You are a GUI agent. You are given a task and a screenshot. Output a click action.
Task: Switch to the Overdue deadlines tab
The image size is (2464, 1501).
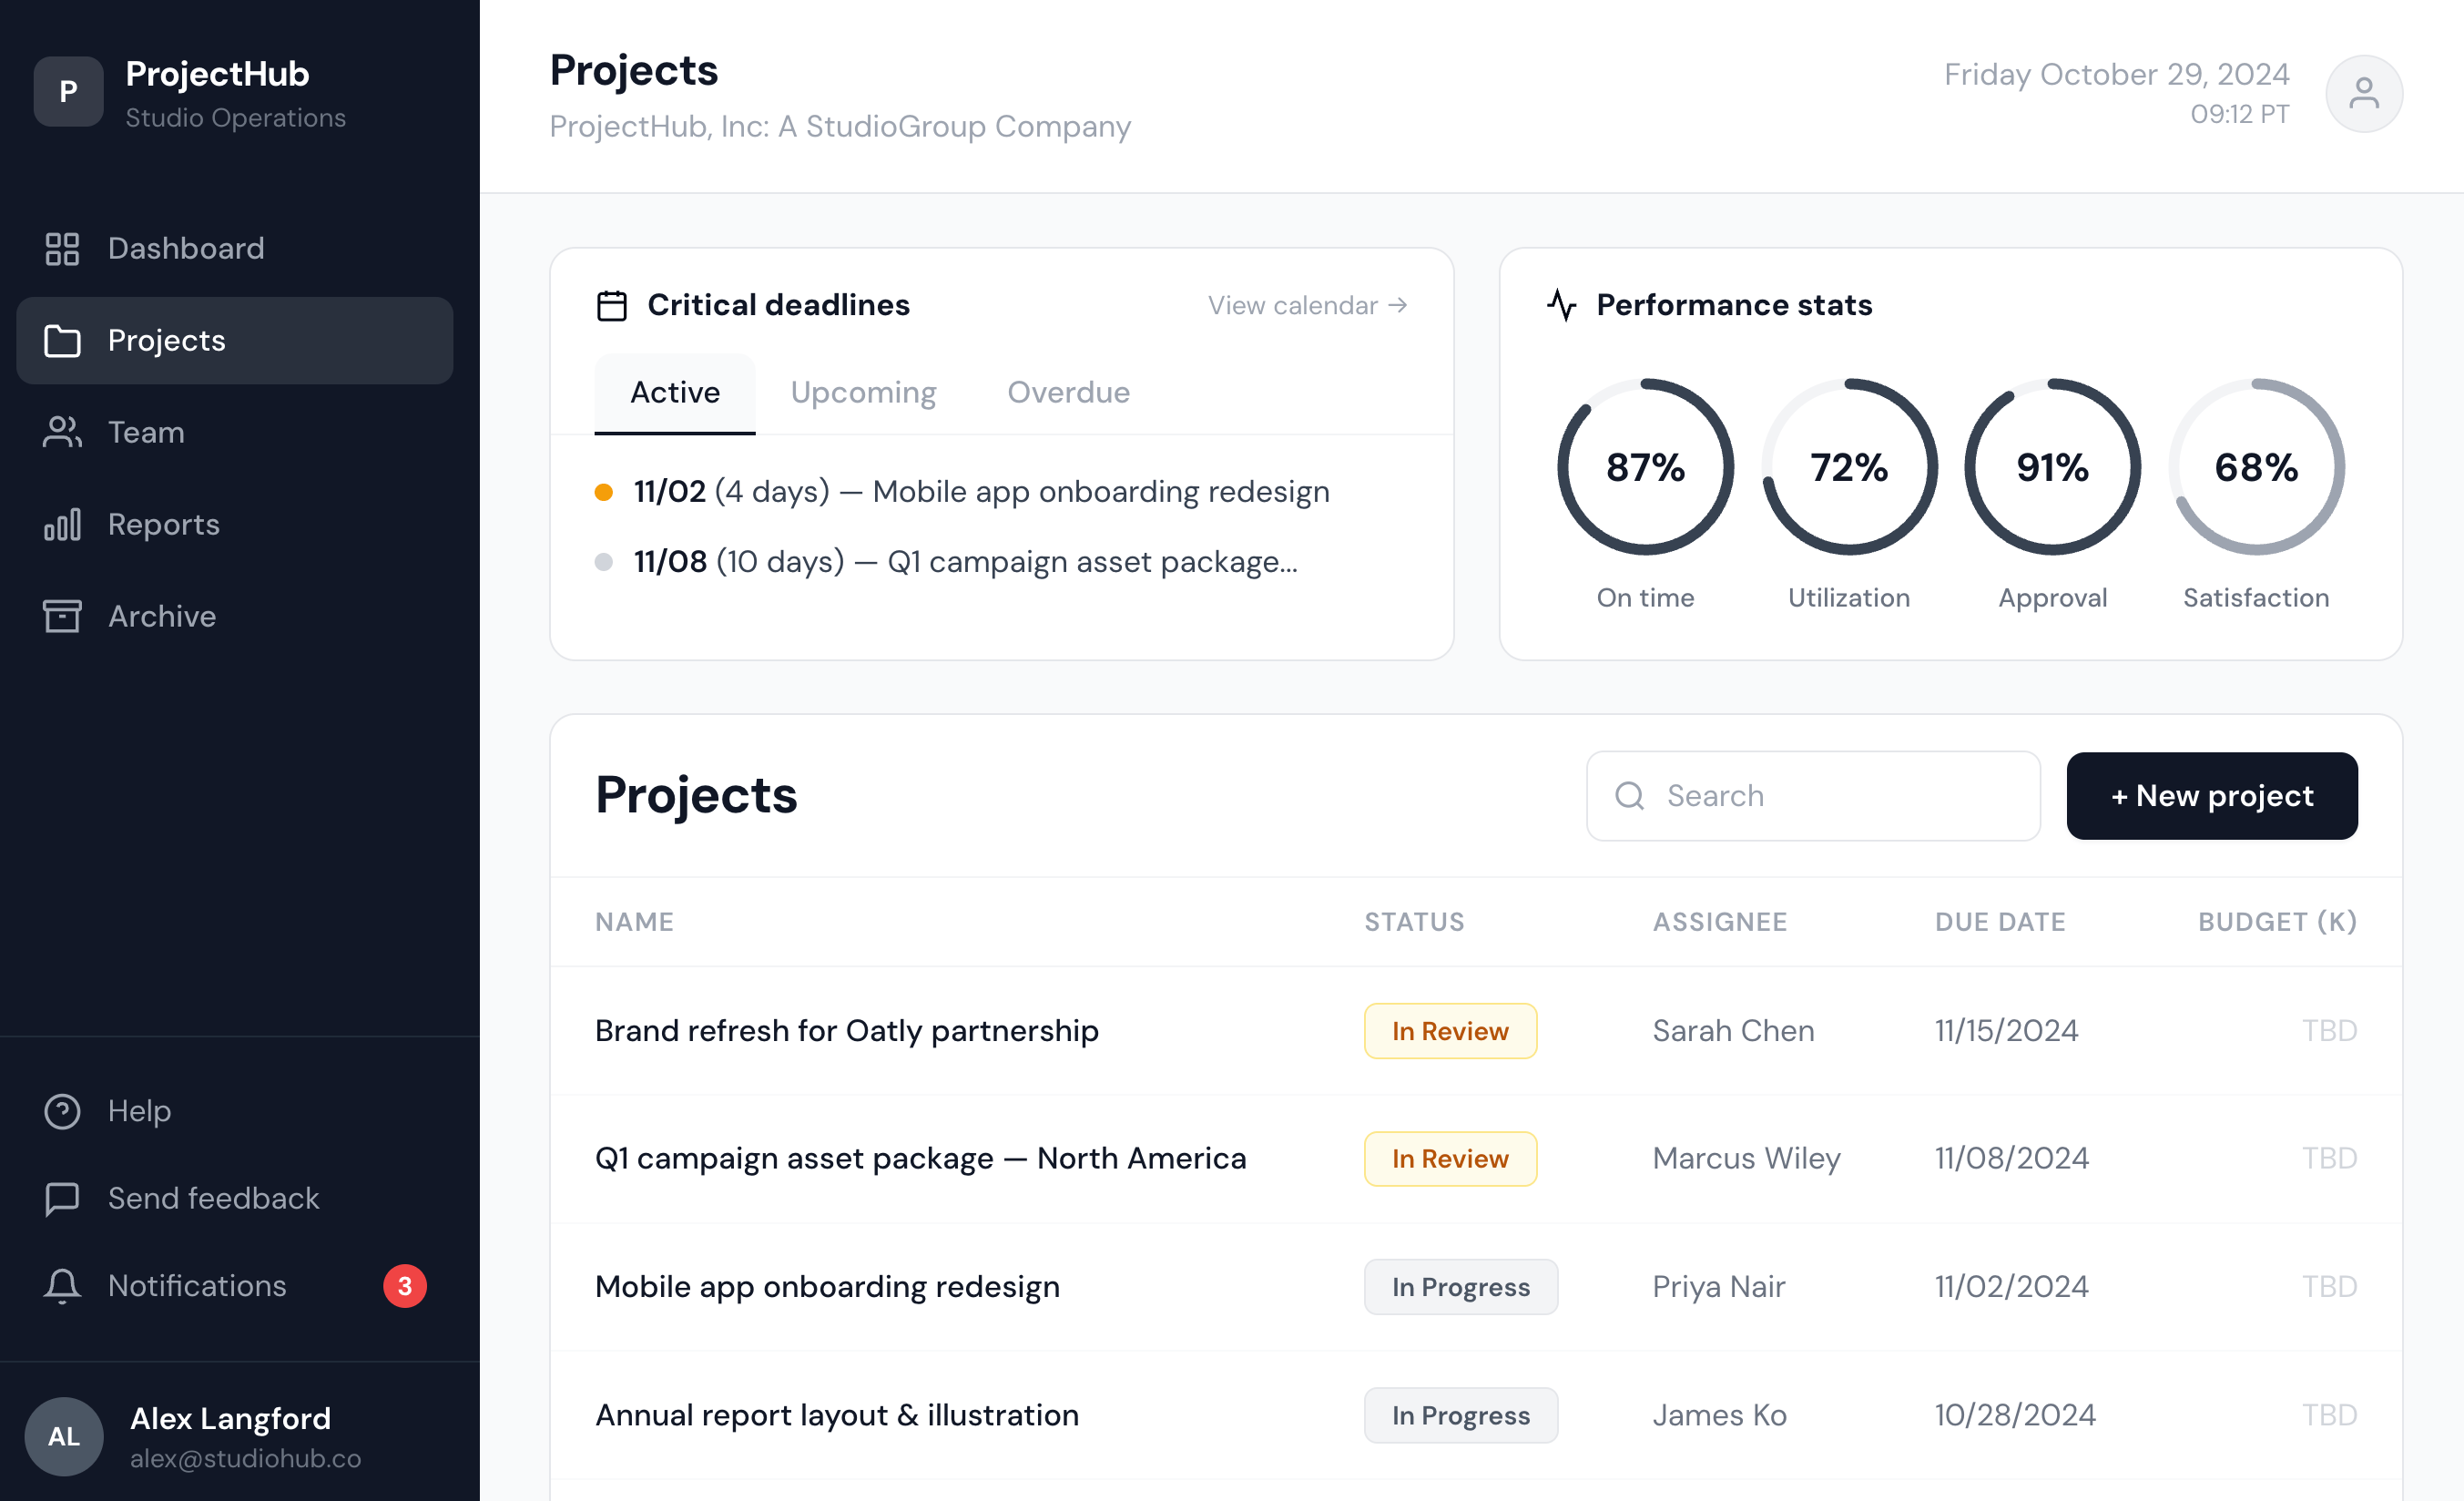point(1068,392)
